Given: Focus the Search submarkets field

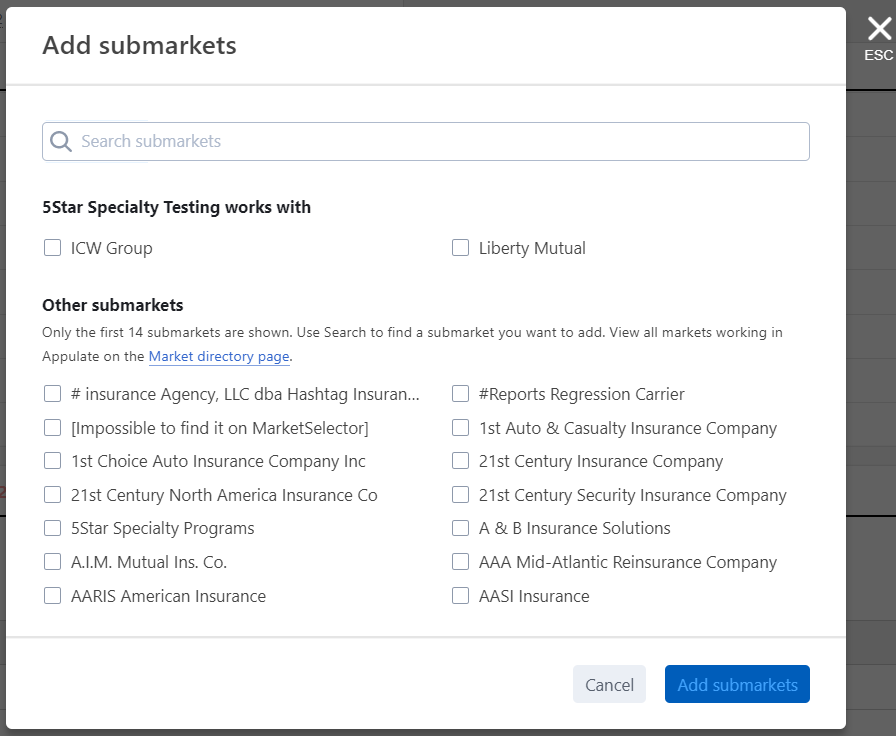Looking at the screenshot, I should click(426, 141).
